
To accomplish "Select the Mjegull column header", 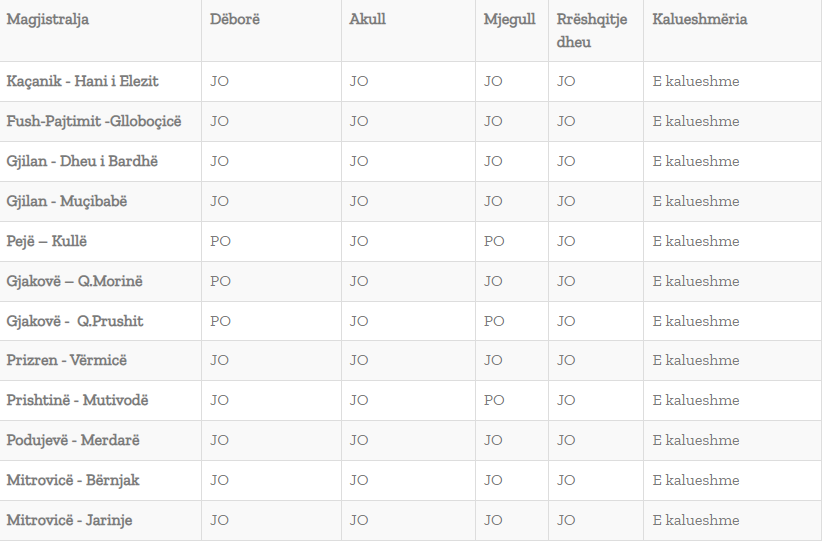I will pos(510,20).
